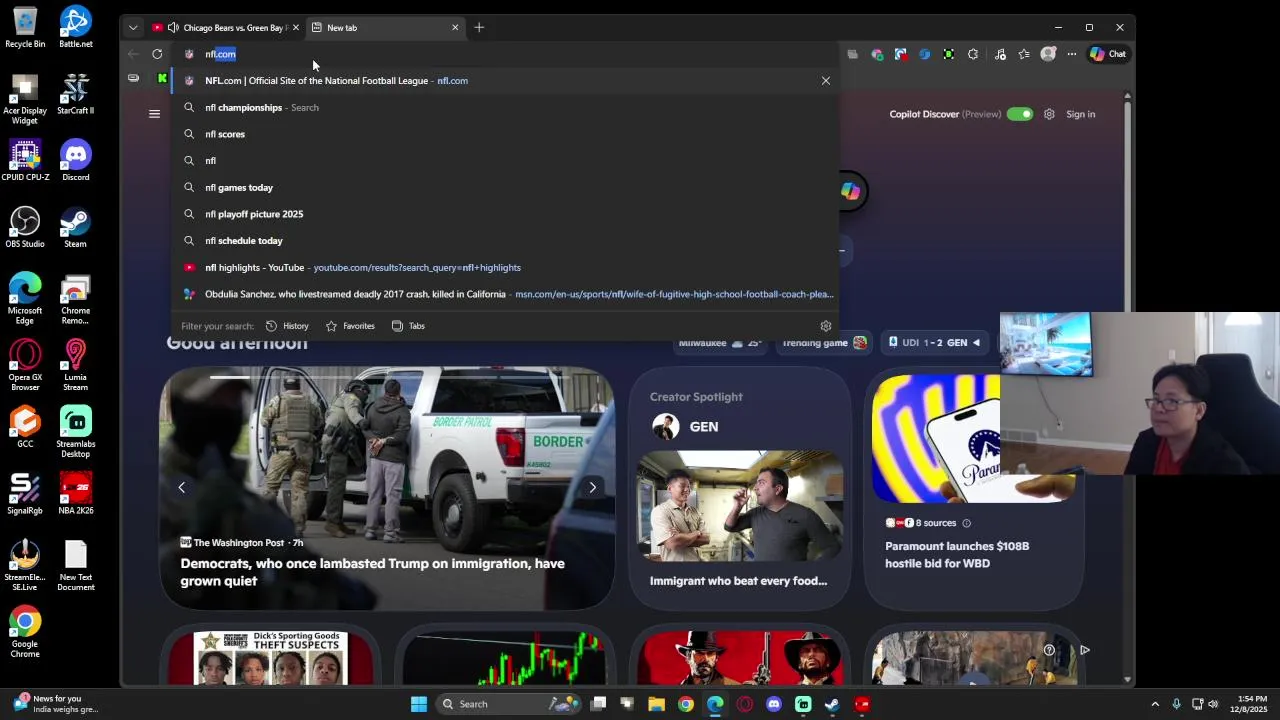The height and width of the screenshot is (720, 1280).
Task: Choose the 'nfl scores' suggestion
Action: (505, 134)
